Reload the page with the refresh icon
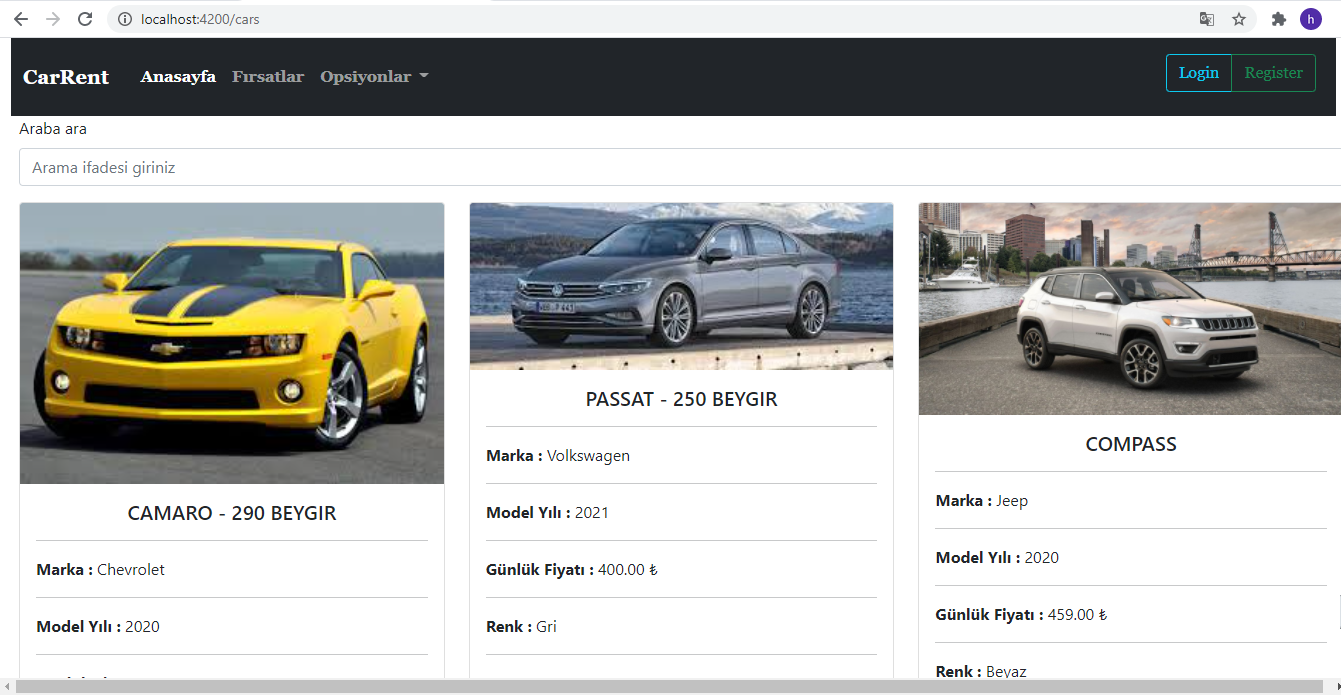 (x=84, y=18)
